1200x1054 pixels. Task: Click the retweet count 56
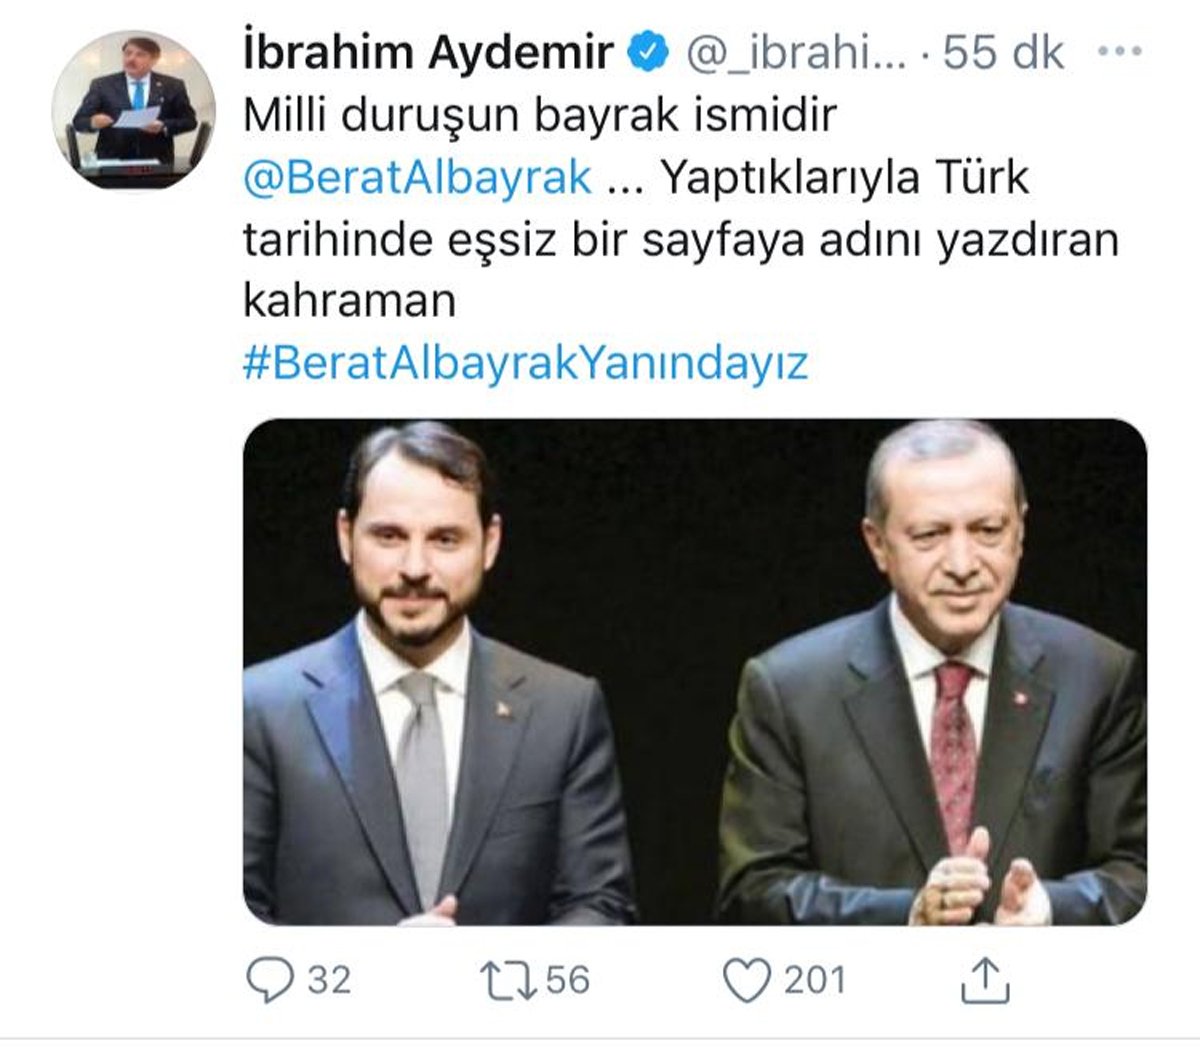point(567,979)
